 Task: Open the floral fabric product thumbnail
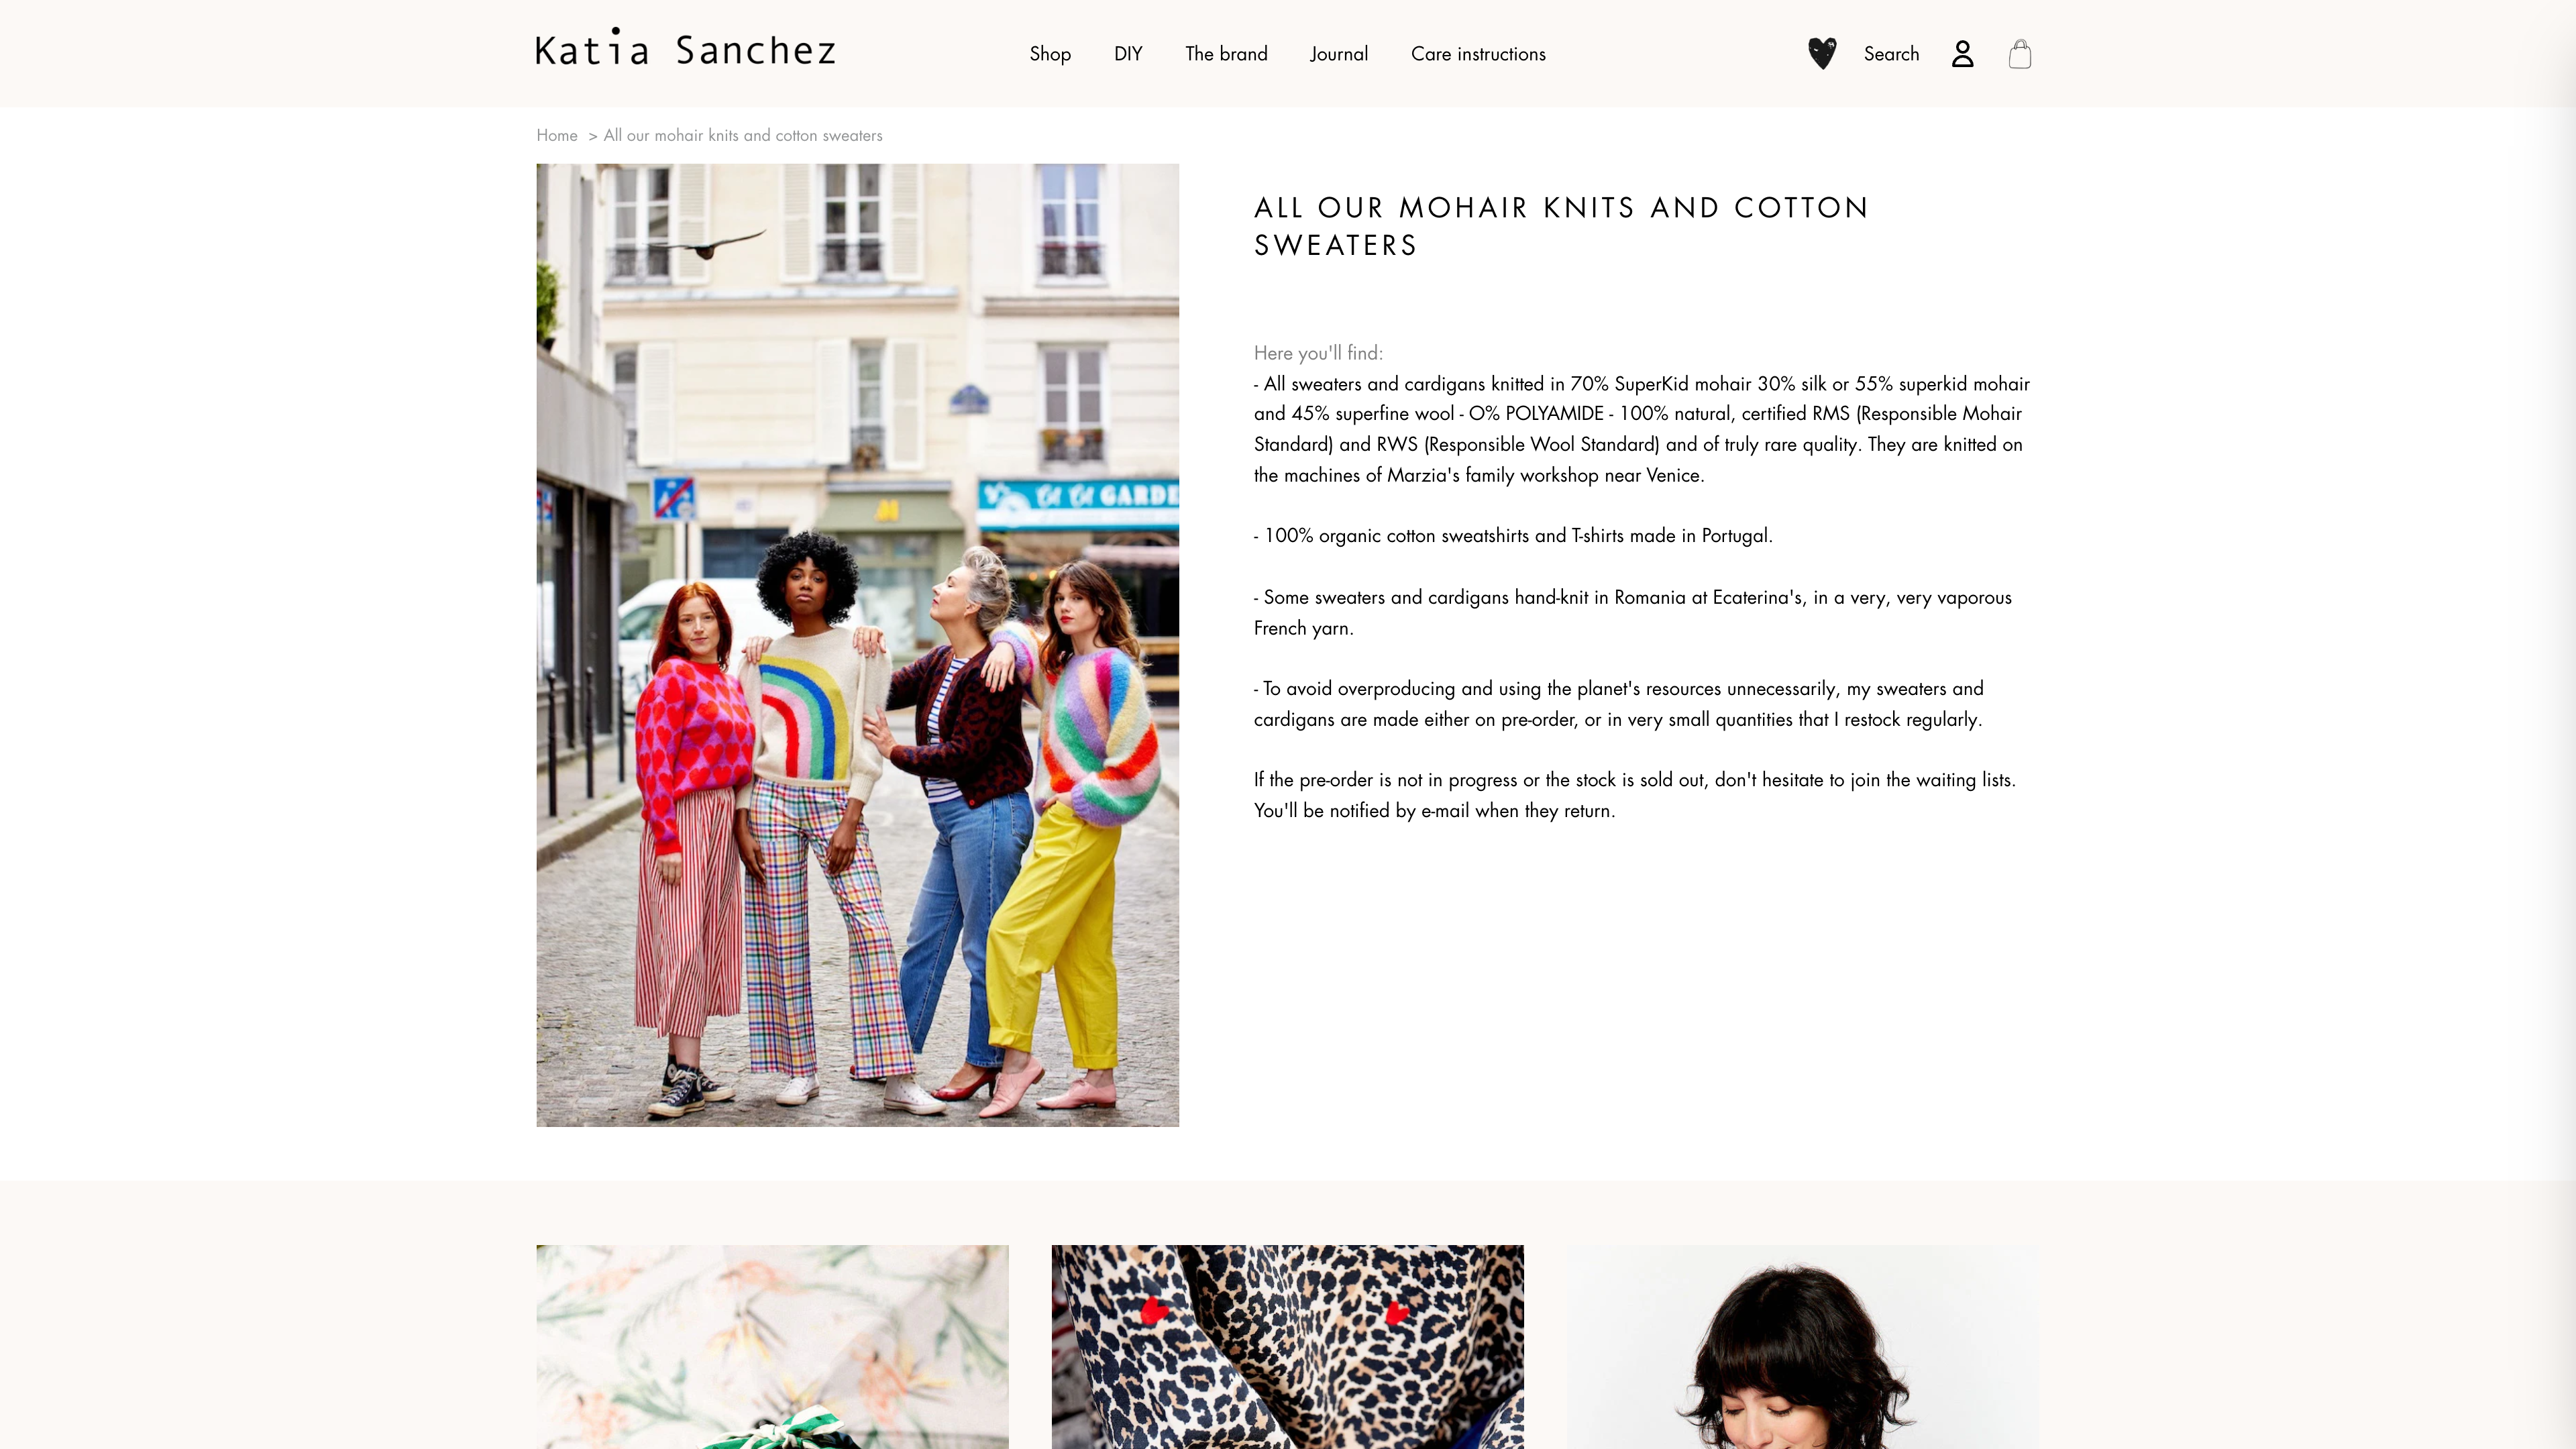coord(772,1346)
